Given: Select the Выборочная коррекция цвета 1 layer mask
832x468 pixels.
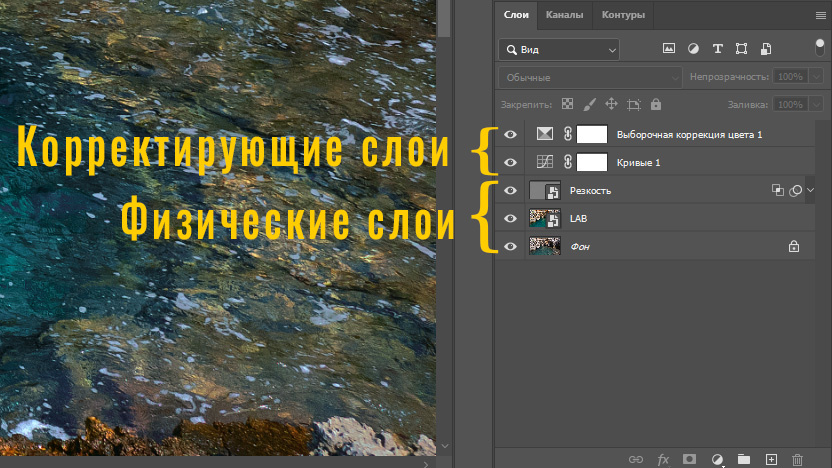Looking at the screenshot, I should [x=592, y=134].
